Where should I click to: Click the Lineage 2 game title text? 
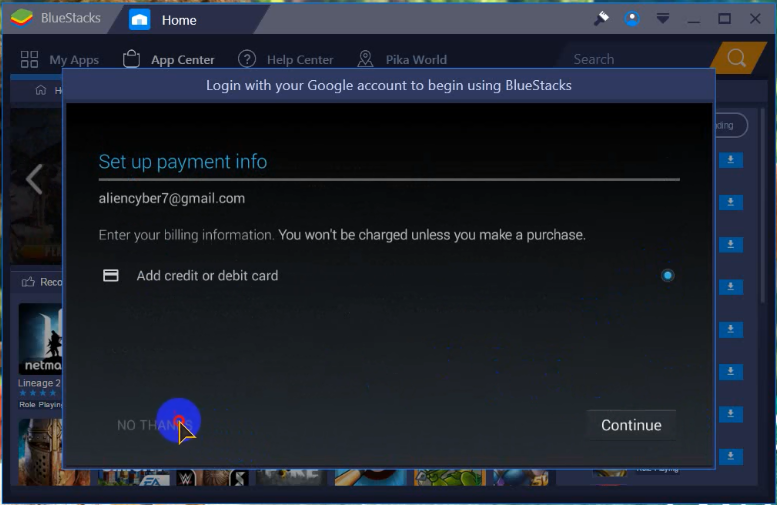coord(39,383)
